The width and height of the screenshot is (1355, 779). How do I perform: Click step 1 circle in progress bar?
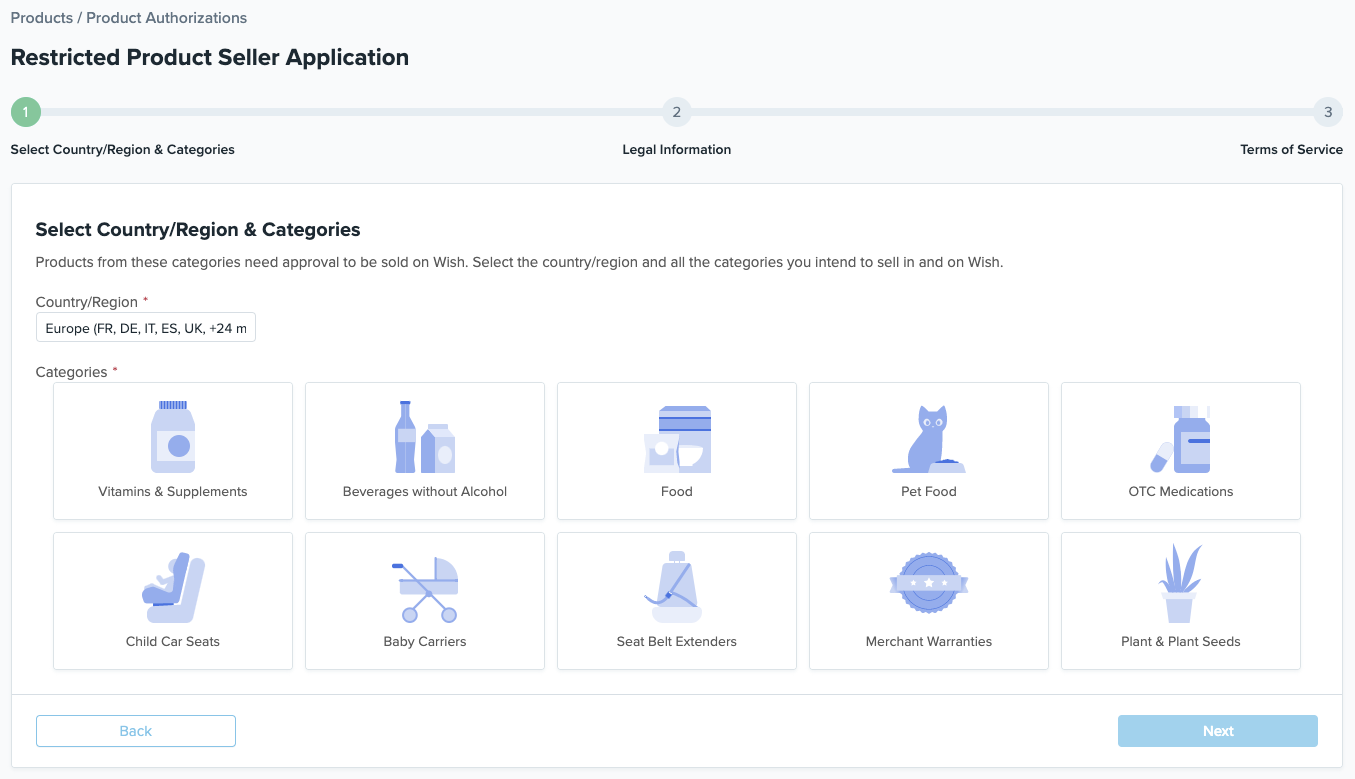[26, 112]
